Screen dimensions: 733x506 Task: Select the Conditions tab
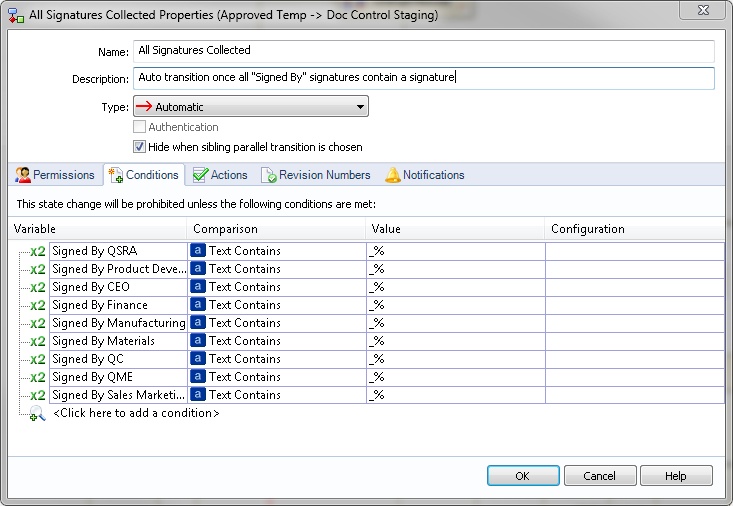(x=144, y=175)
